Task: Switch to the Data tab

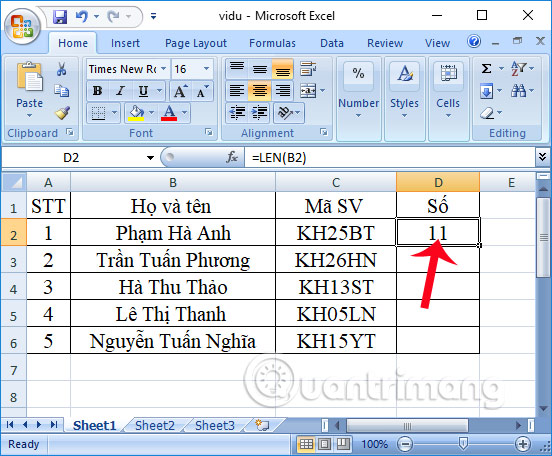Action: tap(332, 43)
